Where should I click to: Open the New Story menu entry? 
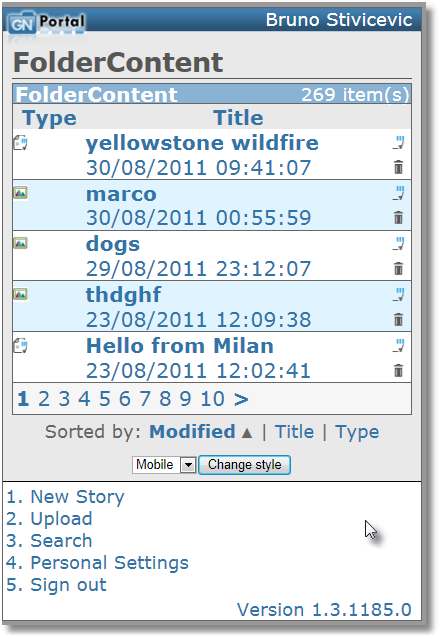click(65, 497)
